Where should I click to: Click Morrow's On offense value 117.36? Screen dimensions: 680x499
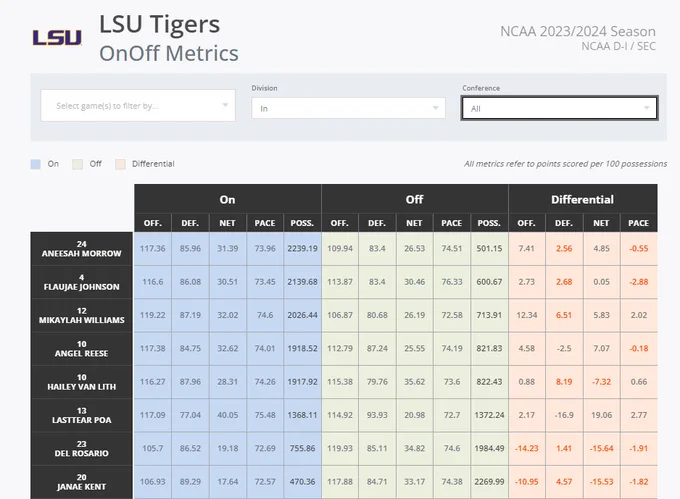tap(153, 248)
